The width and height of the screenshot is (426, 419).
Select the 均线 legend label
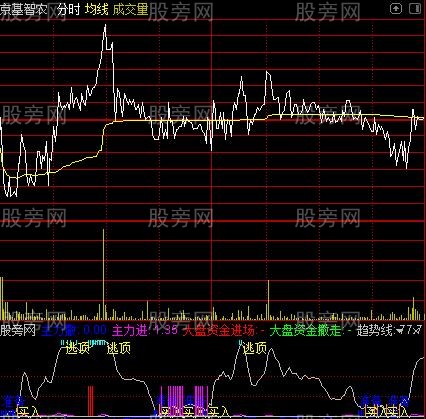click(x=97, y=10)
